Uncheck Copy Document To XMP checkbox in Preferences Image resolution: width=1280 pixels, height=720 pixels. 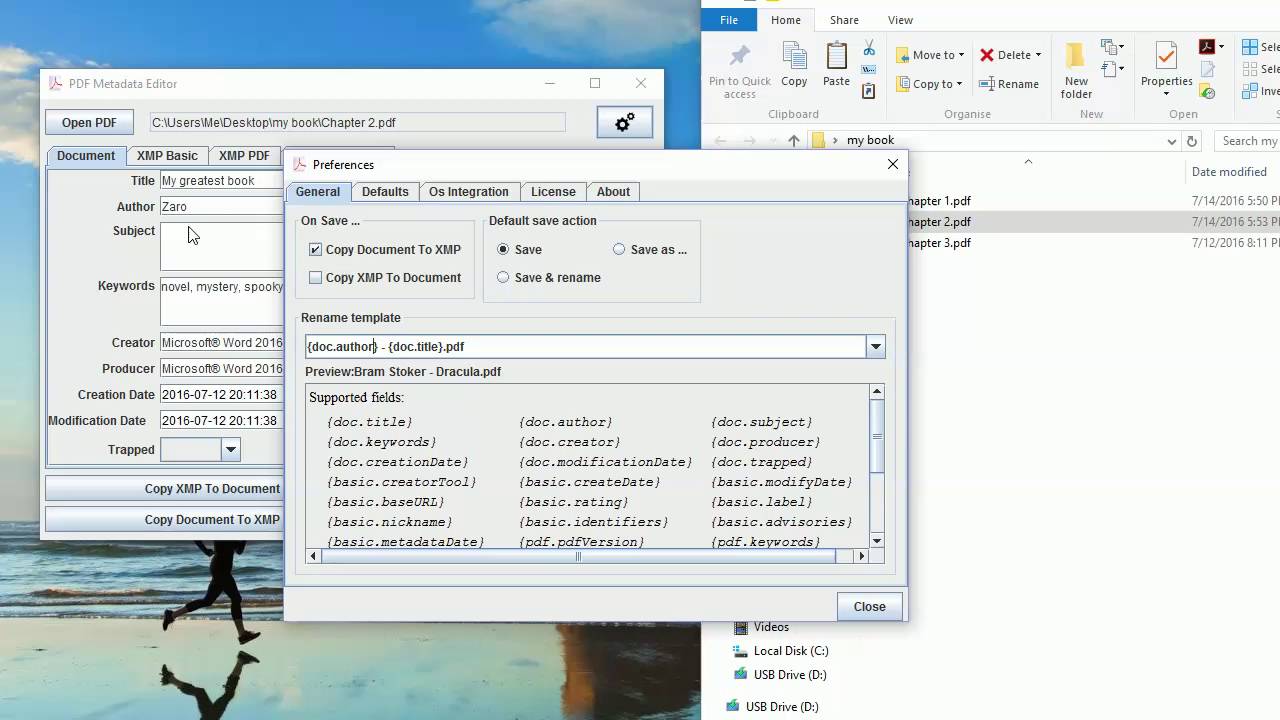click(x=316, y=250)
